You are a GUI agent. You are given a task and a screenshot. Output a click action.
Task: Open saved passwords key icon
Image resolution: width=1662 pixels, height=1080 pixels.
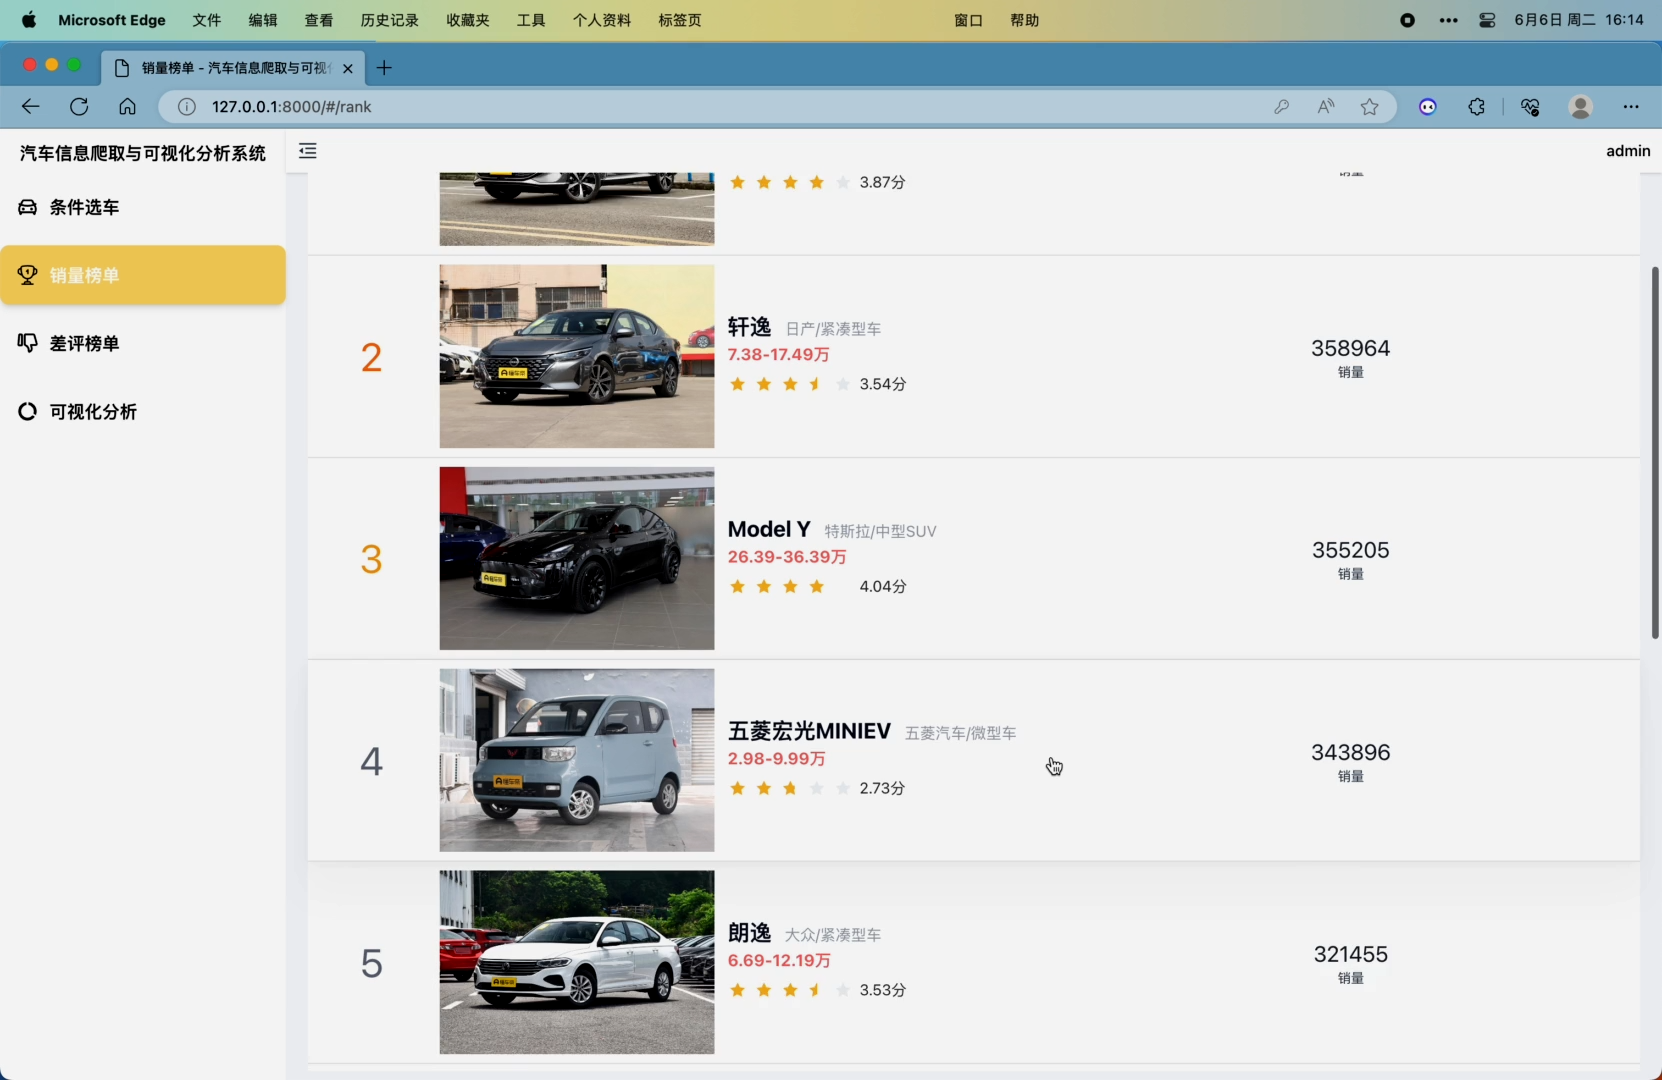click(1281, 106)
